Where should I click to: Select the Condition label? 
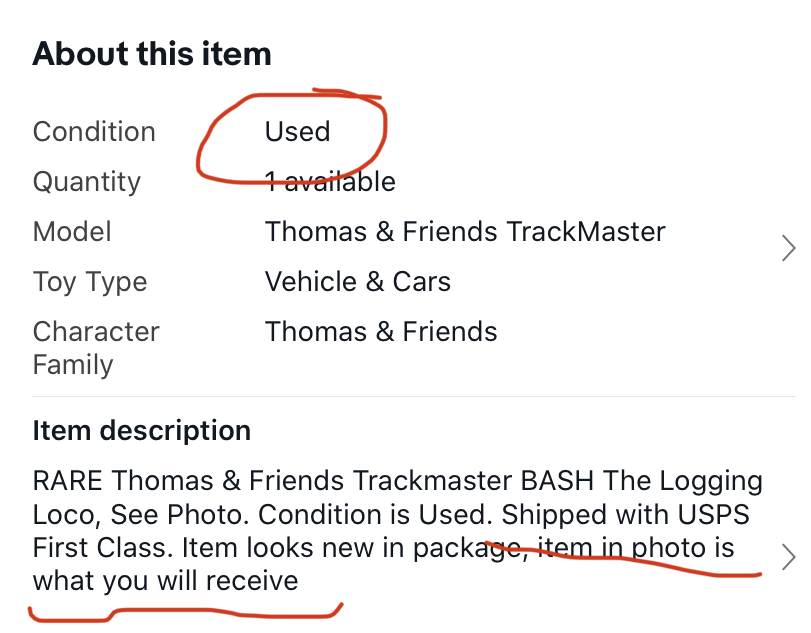[x=94, y=132]
